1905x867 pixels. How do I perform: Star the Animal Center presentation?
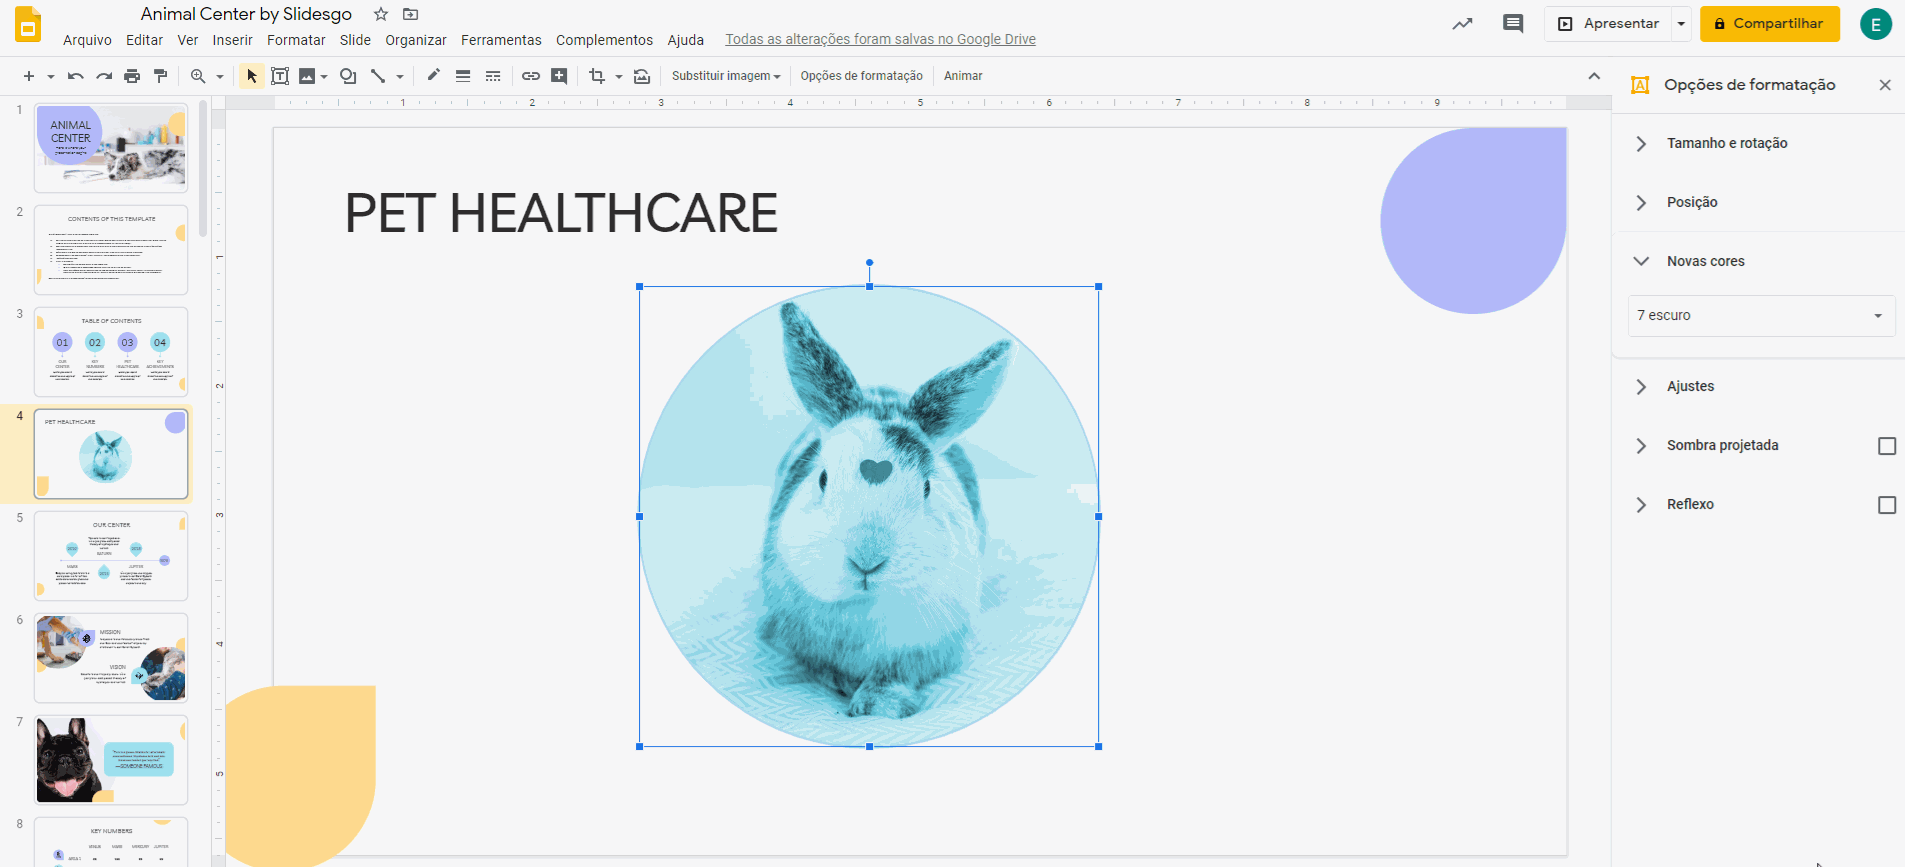[381, 14]
